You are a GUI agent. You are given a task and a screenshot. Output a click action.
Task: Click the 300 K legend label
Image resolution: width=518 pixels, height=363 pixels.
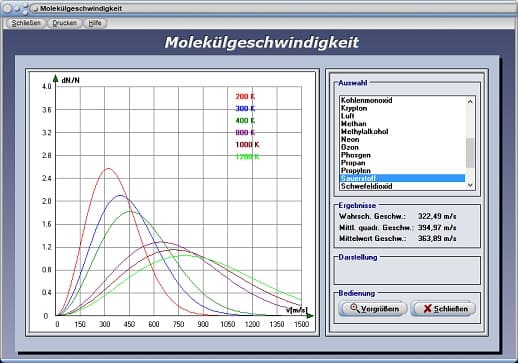[245, 109]
